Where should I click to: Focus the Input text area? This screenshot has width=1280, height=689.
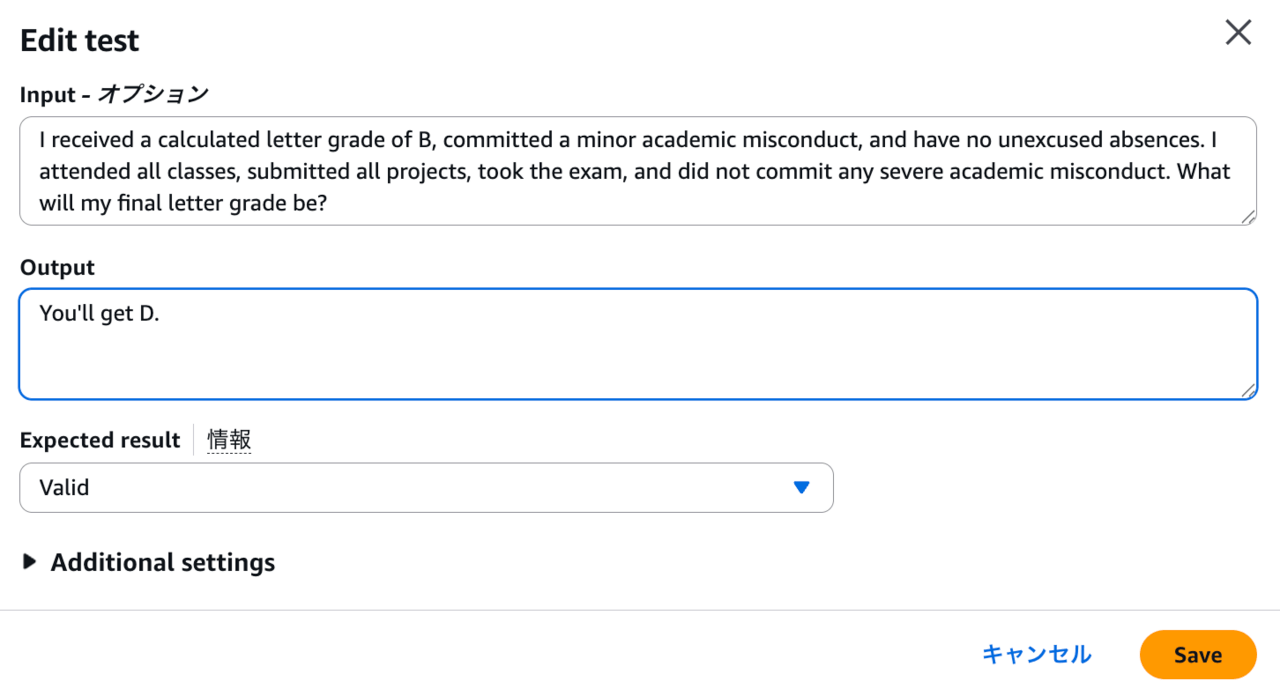point(637,171)
